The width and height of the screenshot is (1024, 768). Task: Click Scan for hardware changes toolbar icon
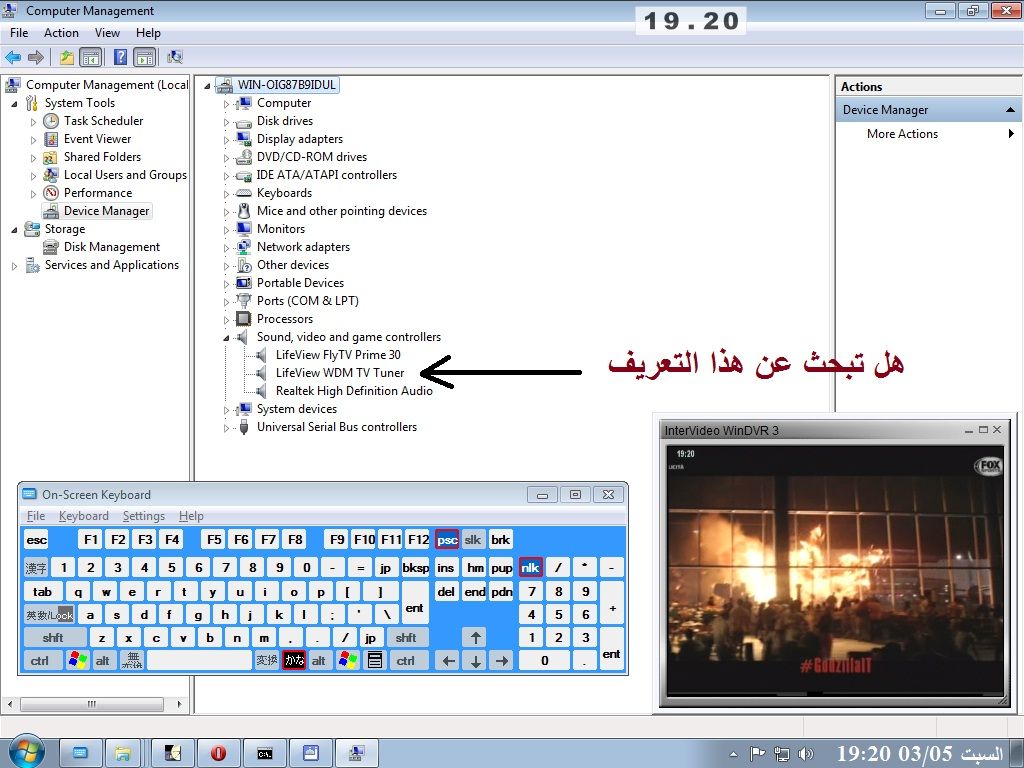coord(174,57)
